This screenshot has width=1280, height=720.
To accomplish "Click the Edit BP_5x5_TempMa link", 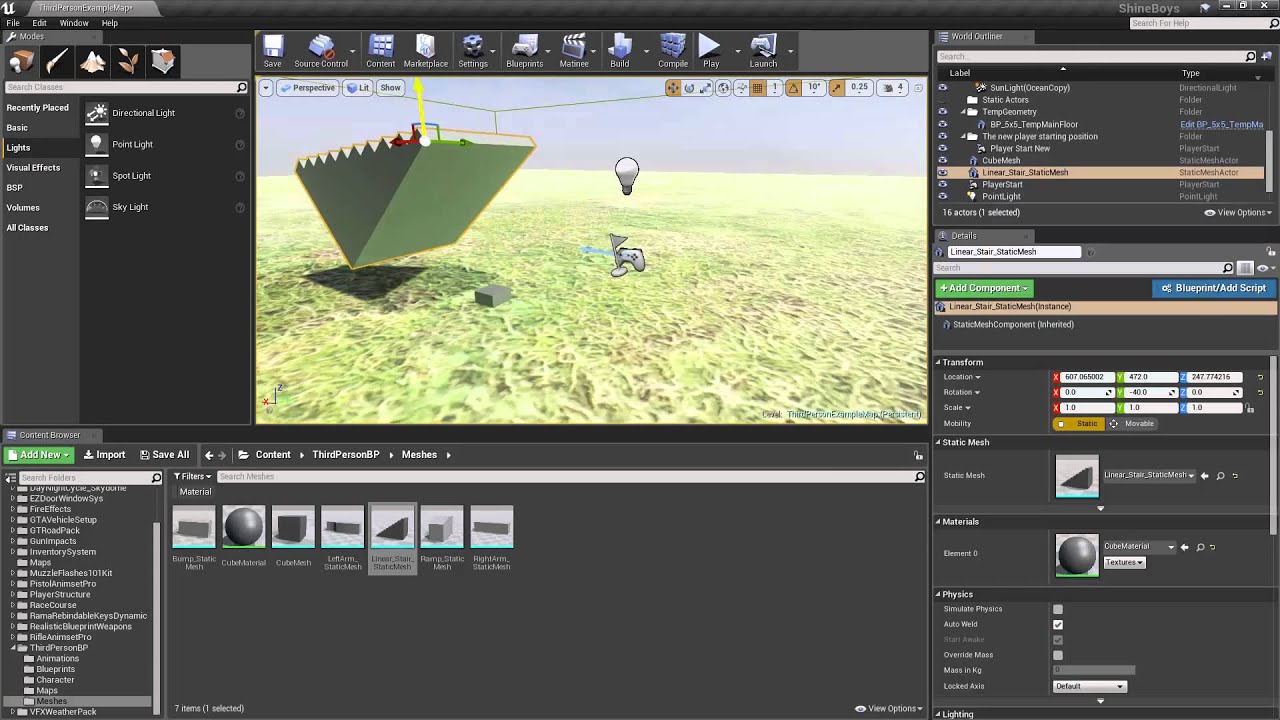I will (x=1221, y=124).
